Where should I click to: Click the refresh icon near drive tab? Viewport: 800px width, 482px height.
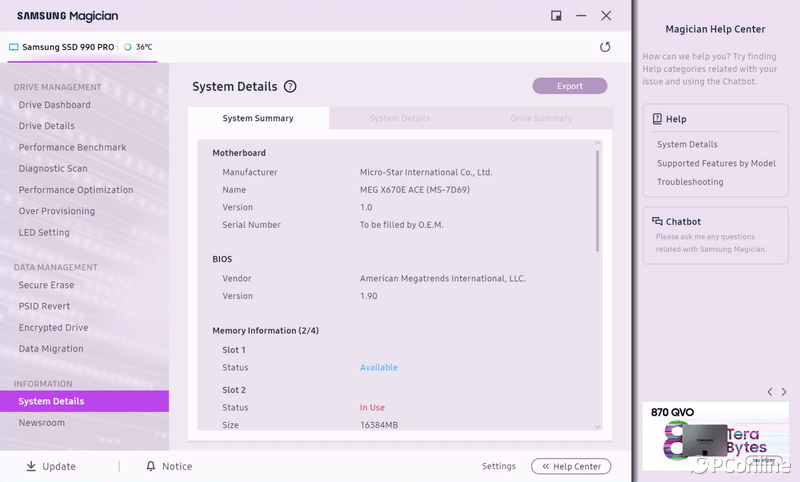click(604, 47)
